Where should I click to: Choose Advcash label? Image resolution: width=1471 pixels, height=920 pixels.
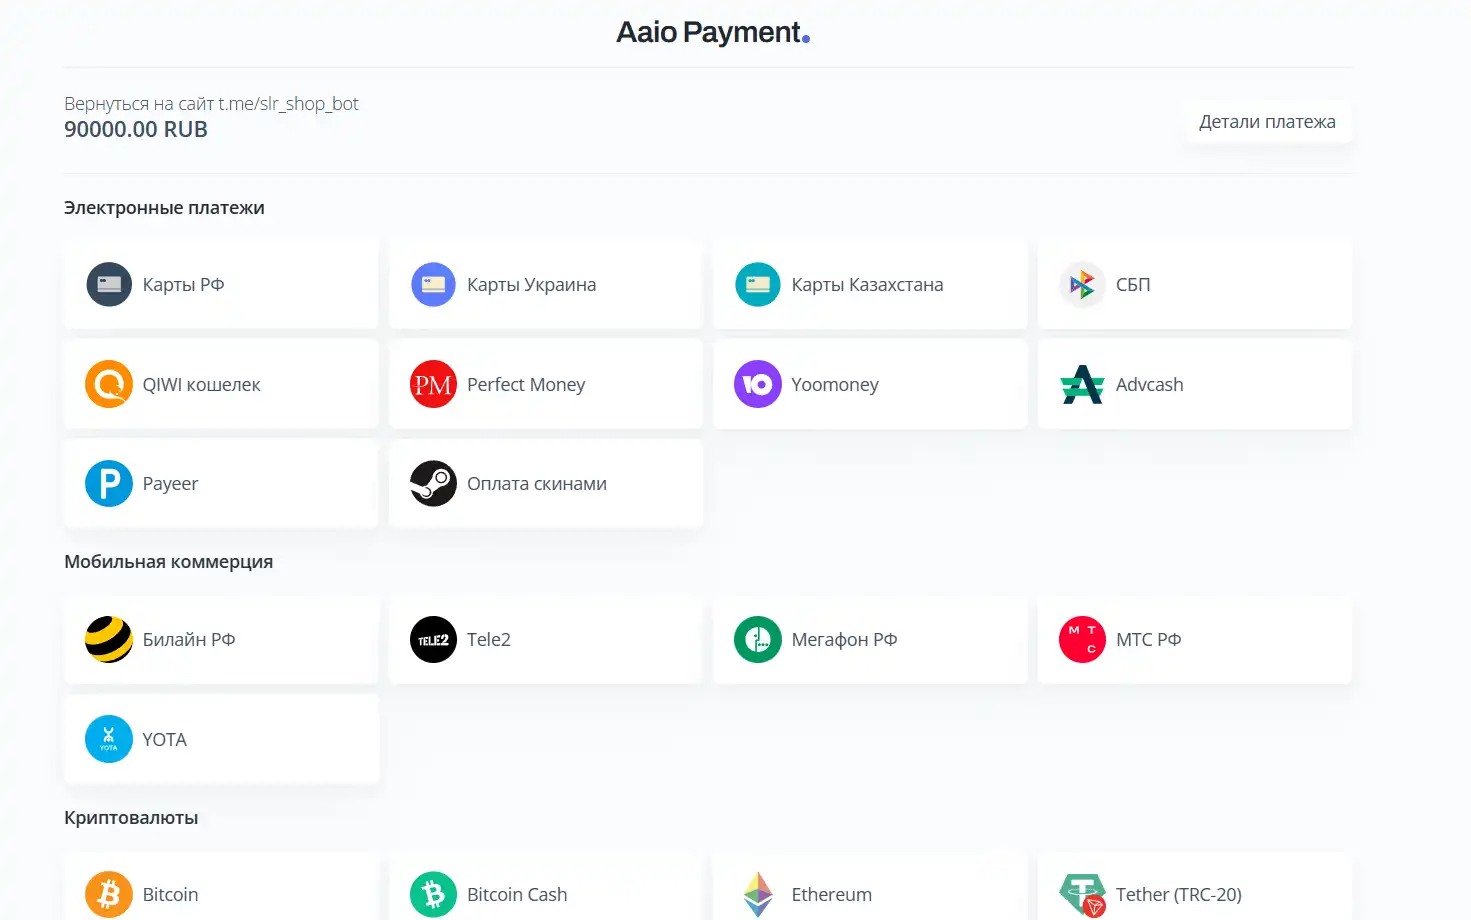tap(1150, 385)
